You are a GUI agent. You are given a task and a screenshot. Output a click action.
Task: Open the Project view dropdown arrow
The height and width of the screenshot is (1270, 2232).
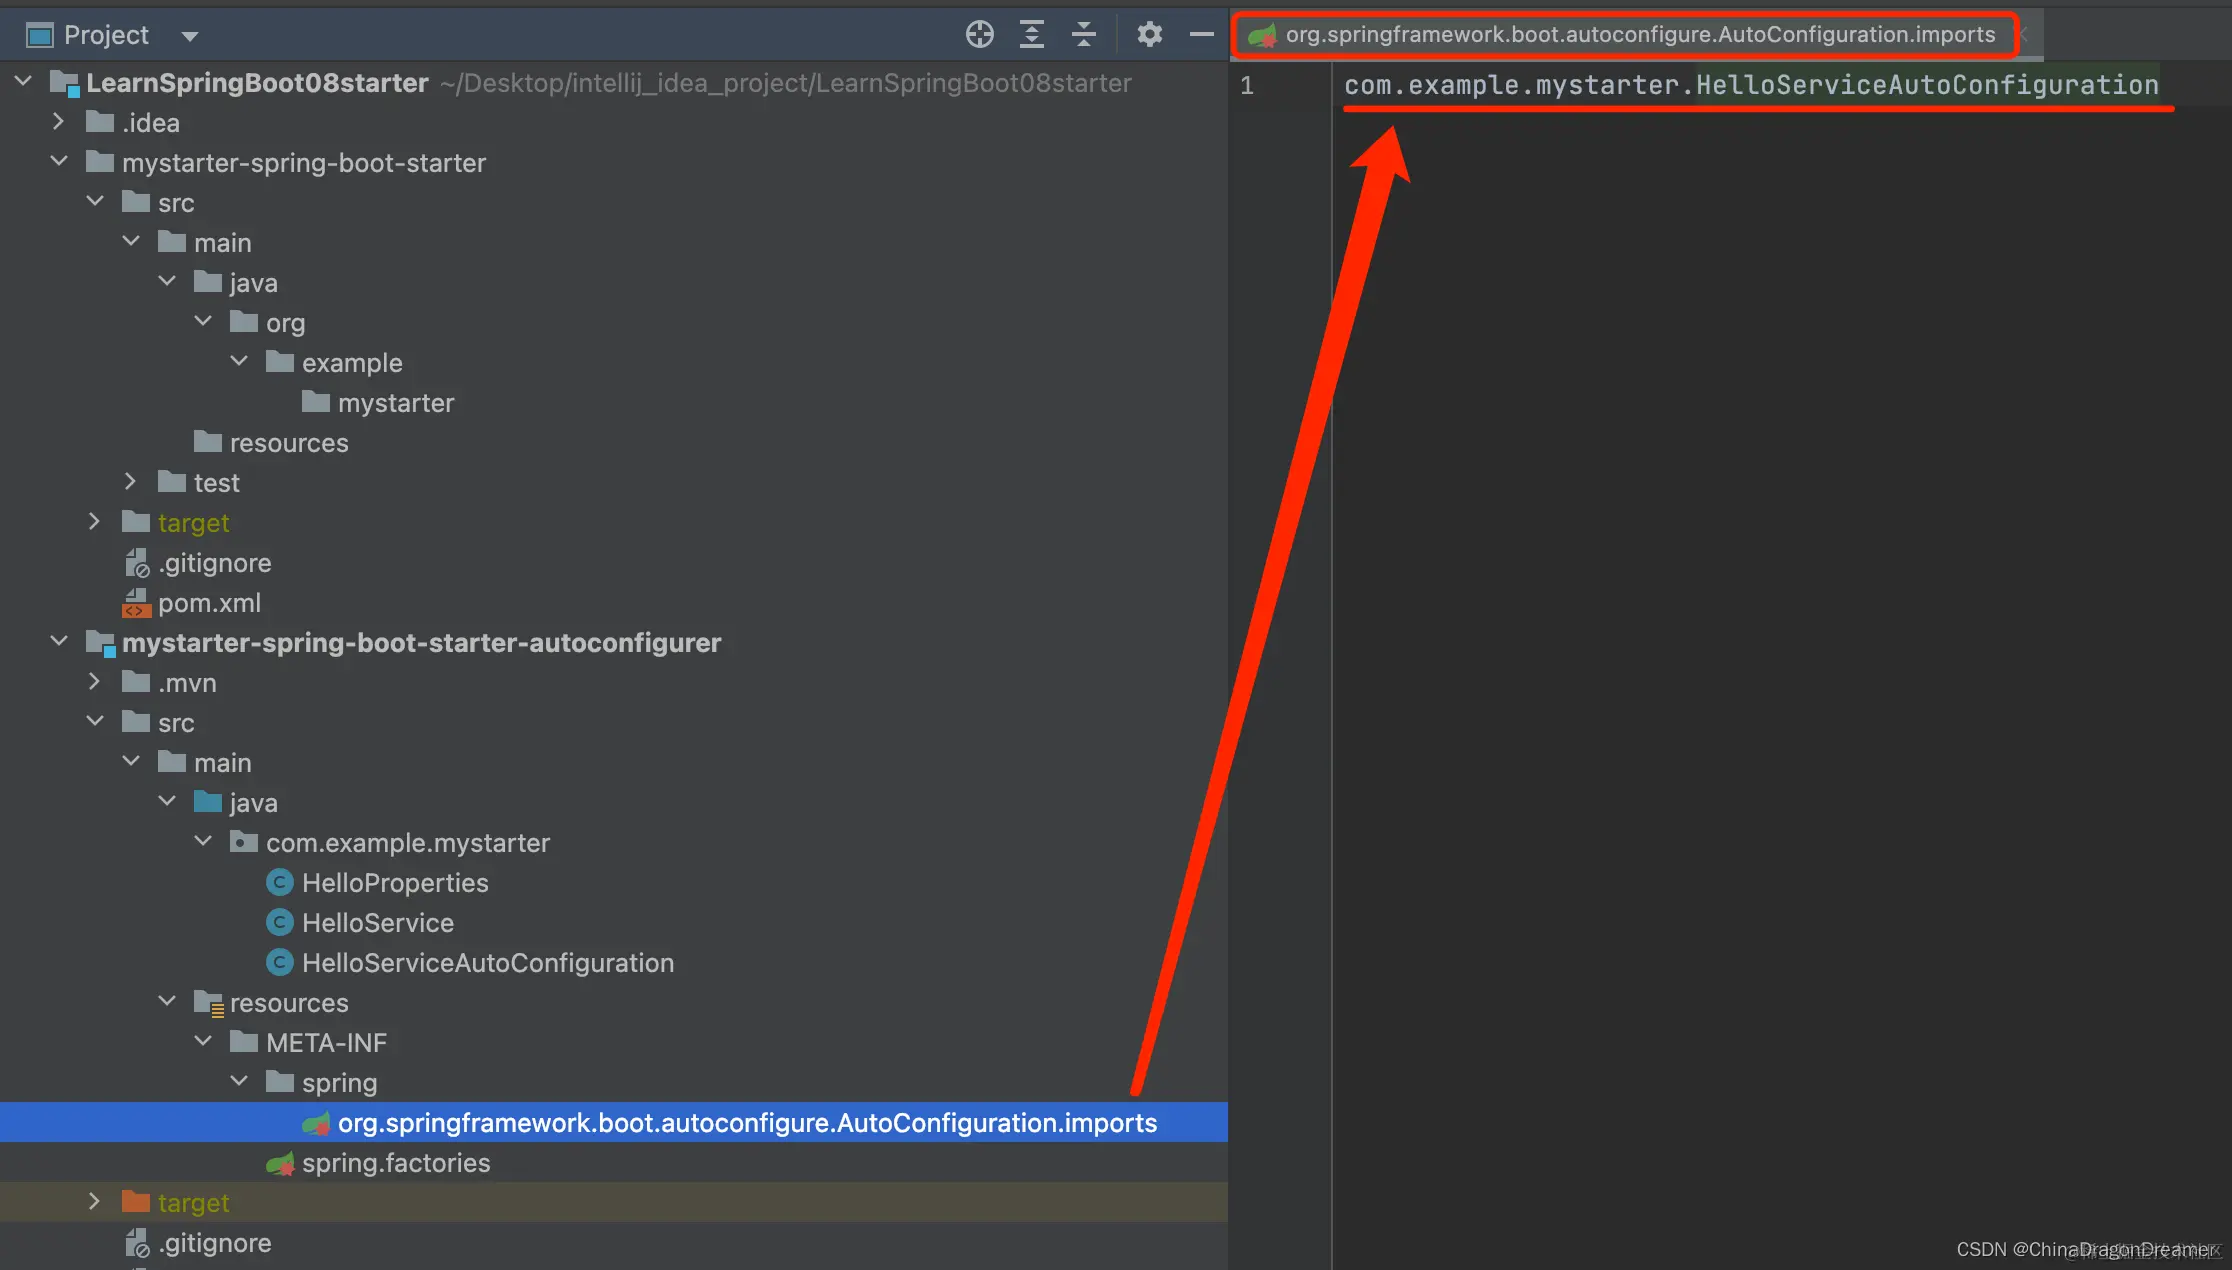pyautogui.click(x=189, y=37)
